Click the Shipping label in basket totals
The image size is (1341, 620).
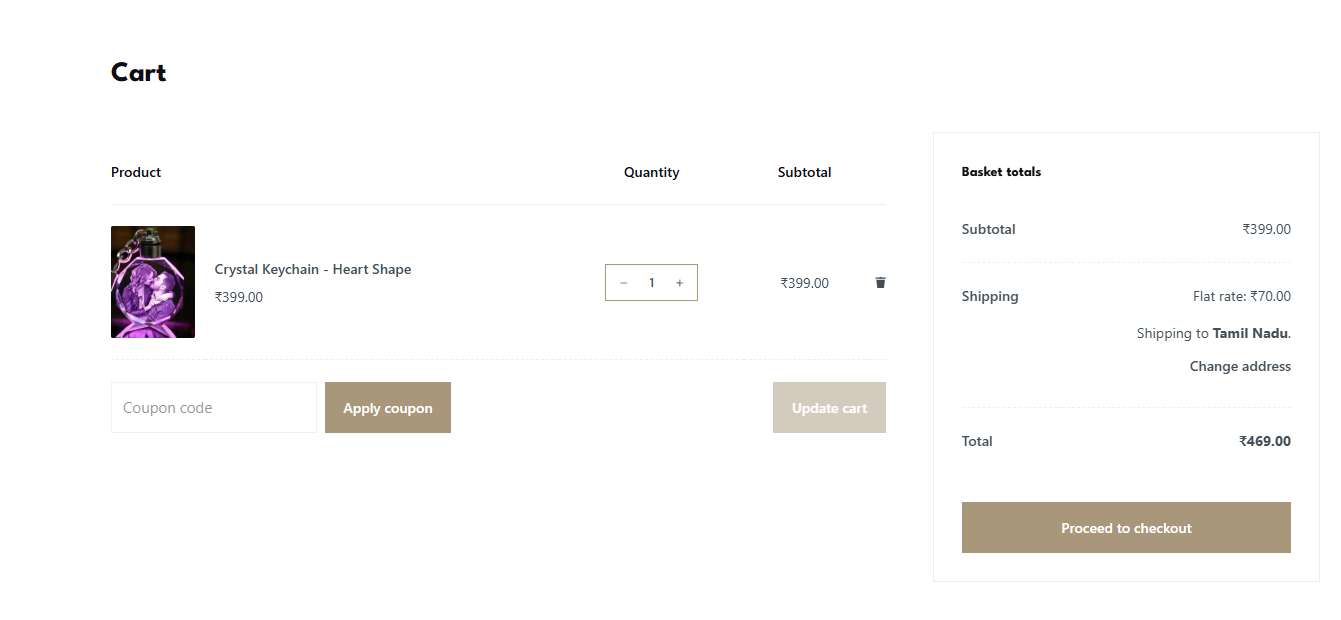[990, 296]
